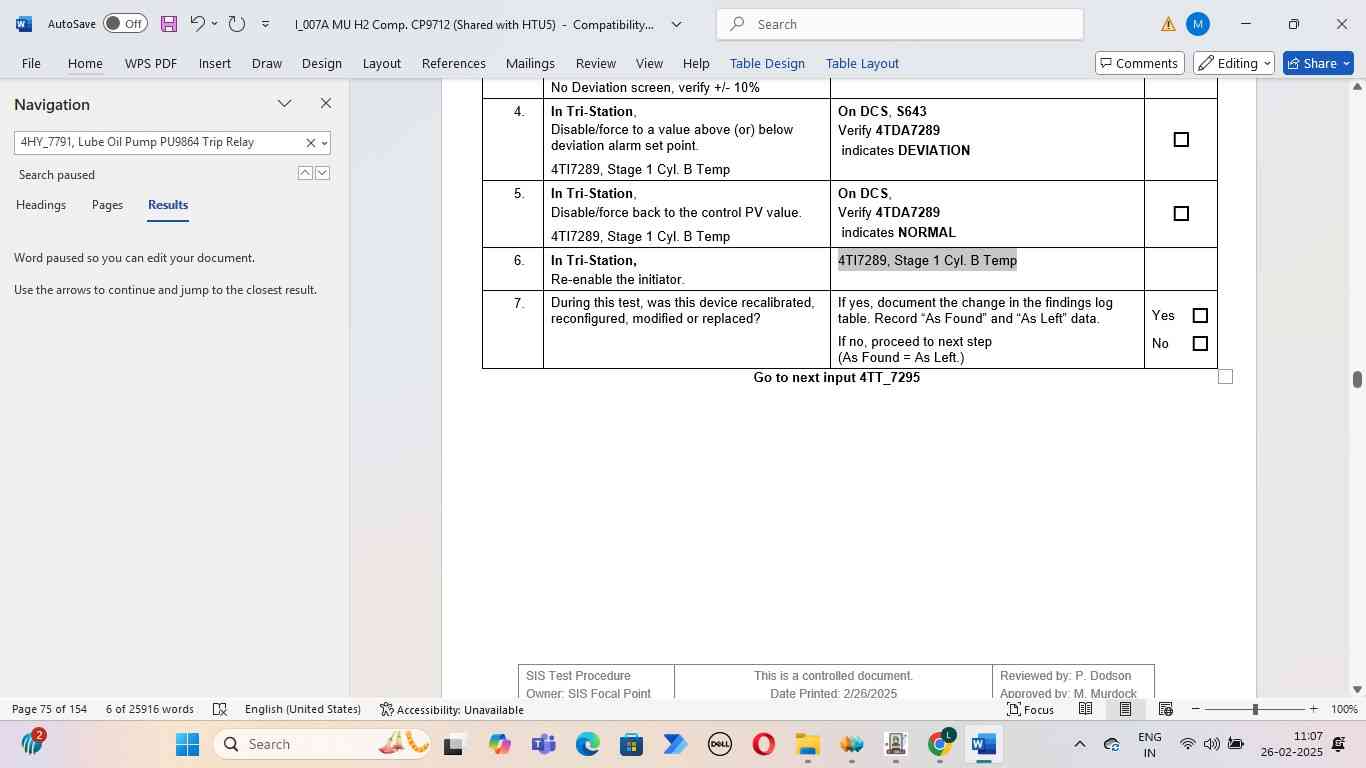Enable Focus mode in status bar
Image resolution: width=1366 pixels, height=768 pixels.
coord(1030,709)
